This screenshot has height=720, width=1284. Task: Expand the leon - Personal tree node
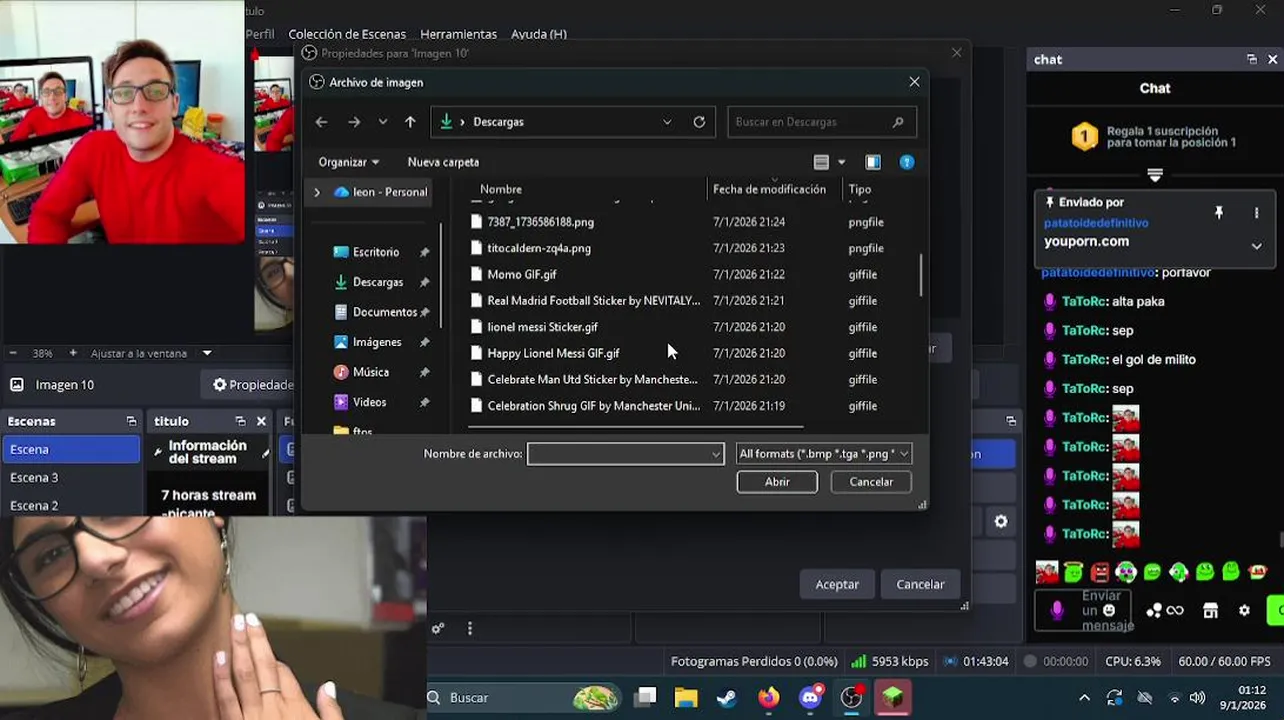(x=317, y=192)
